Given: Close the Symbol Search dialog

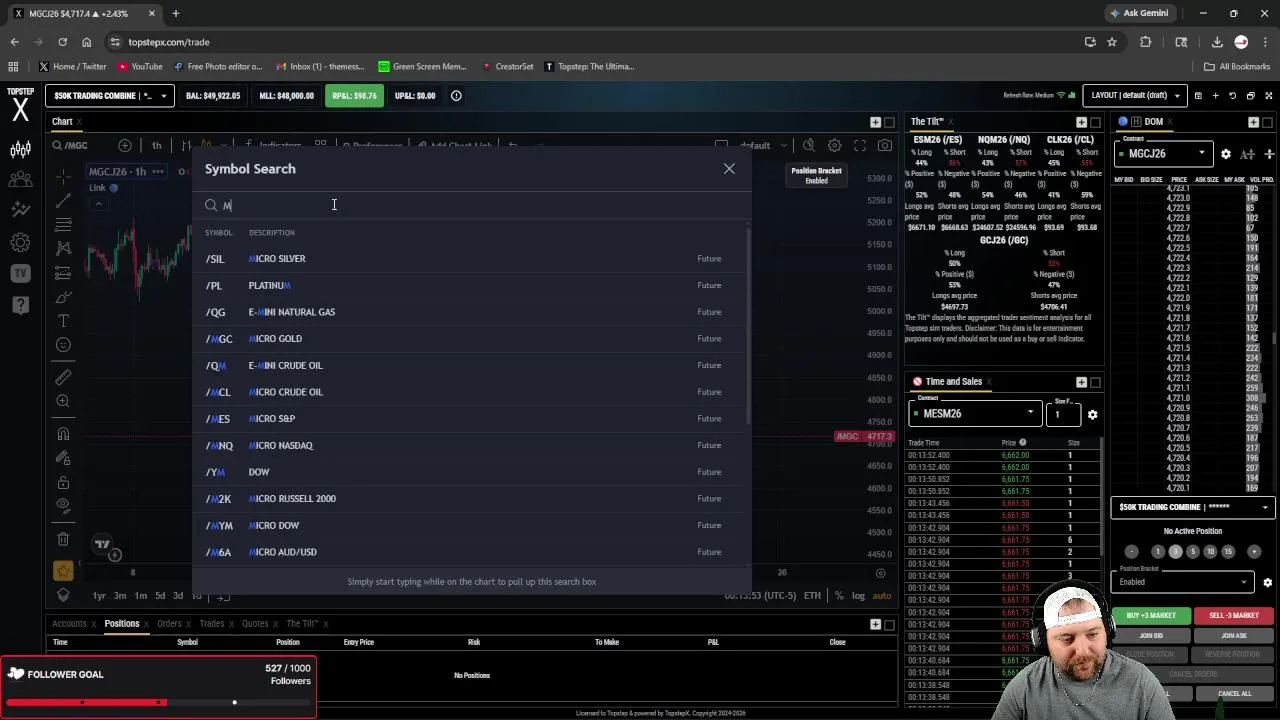Looking at the screenshot, I should (729, 169).
